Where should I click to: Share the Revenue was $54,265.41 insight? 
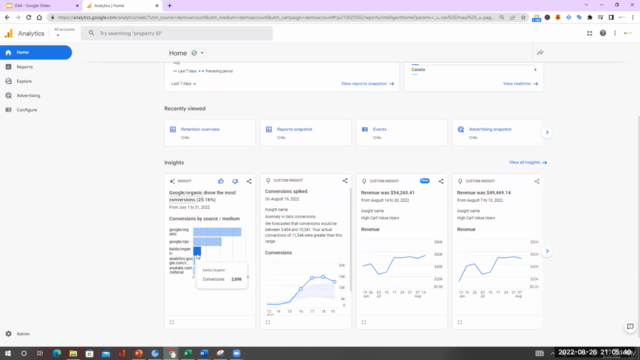pyautogui.click(x=441, y=181)
